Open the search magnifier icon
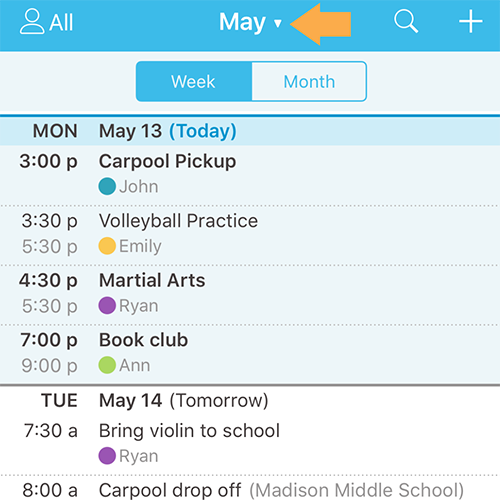This screenshot has height=500, width=500. 406,22
